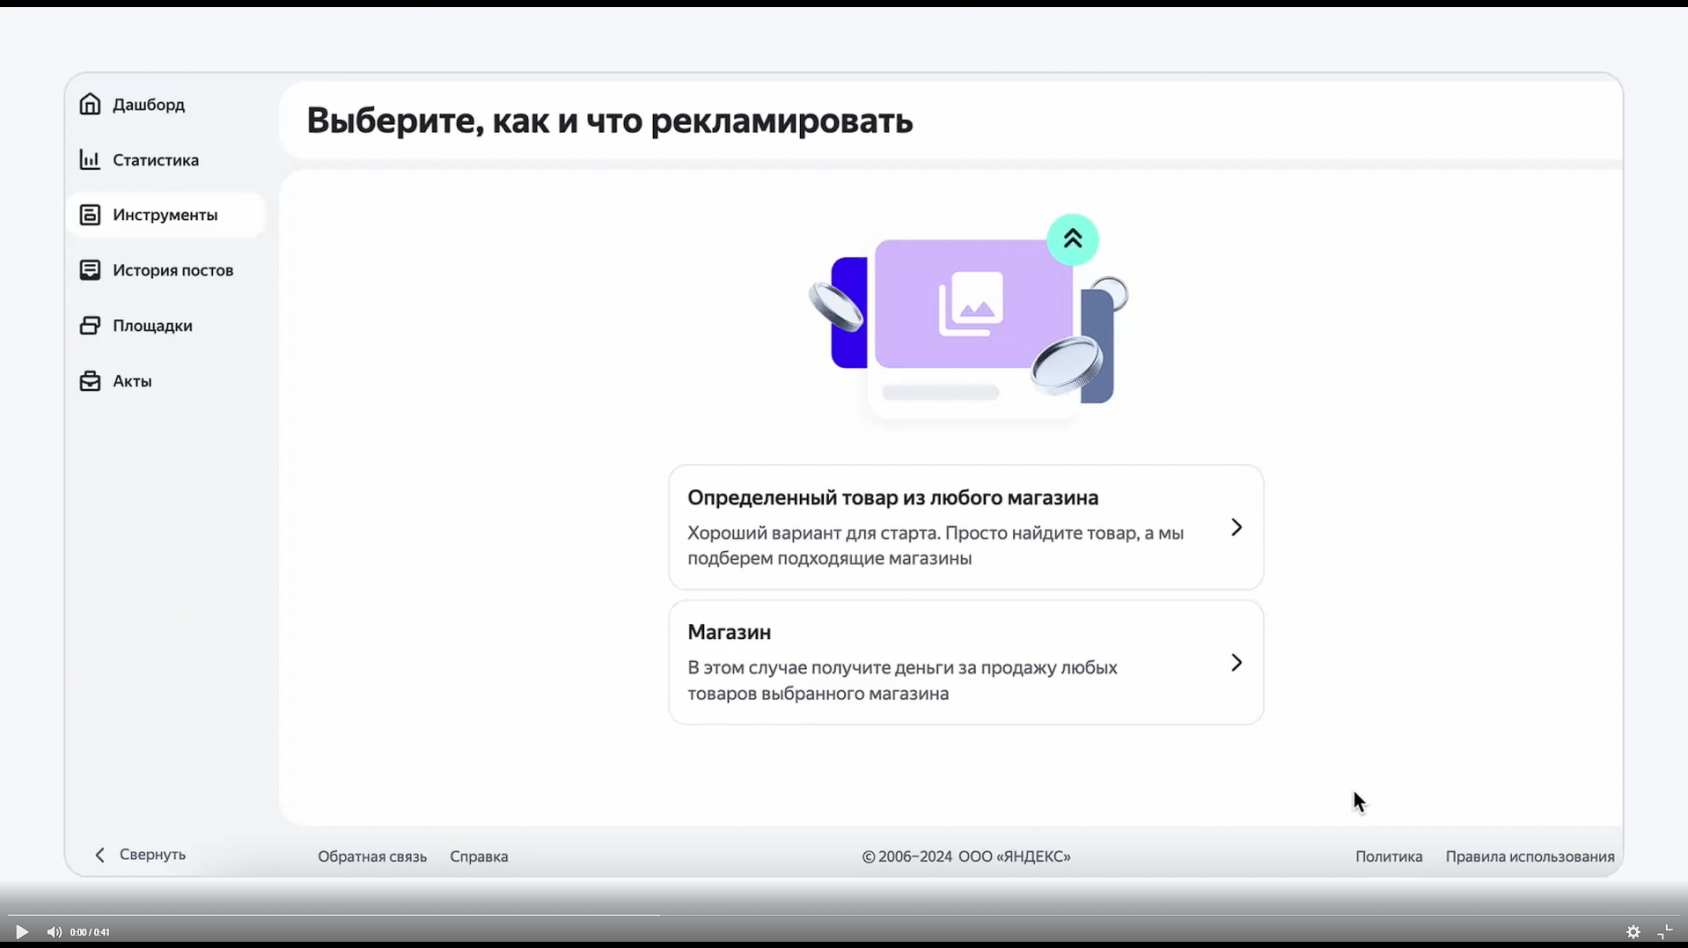Image resolution: width=1688 pixels, height=948 pixels.
Task: Click the Инструменты sidebar icon
Action: (90, 215)
